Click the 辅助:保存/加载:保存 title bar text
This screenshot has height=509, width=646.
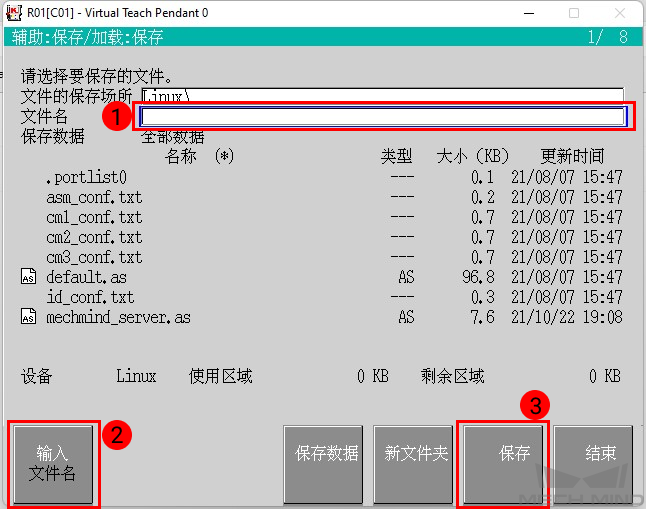pyautogui.click(x=87, y=37)
